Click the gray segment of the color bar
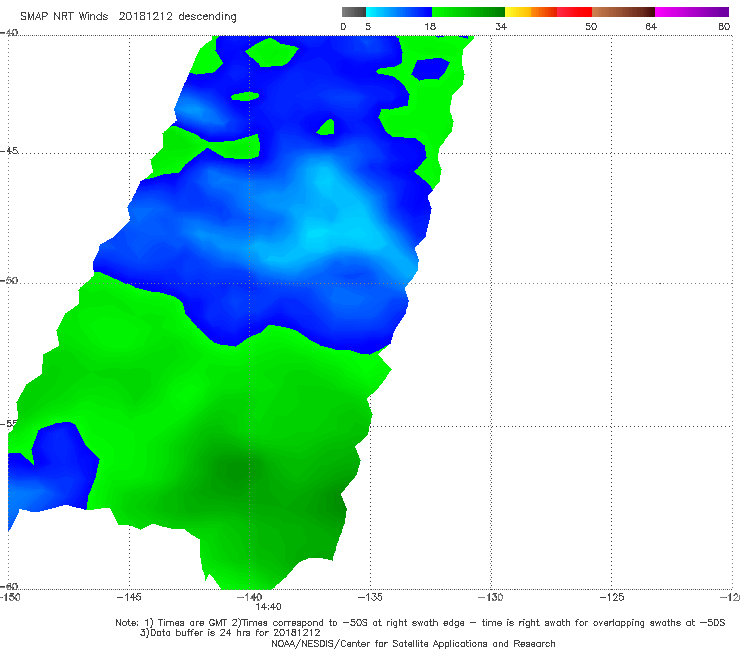This screenshot has width=740, height=650. coord(353,12)
